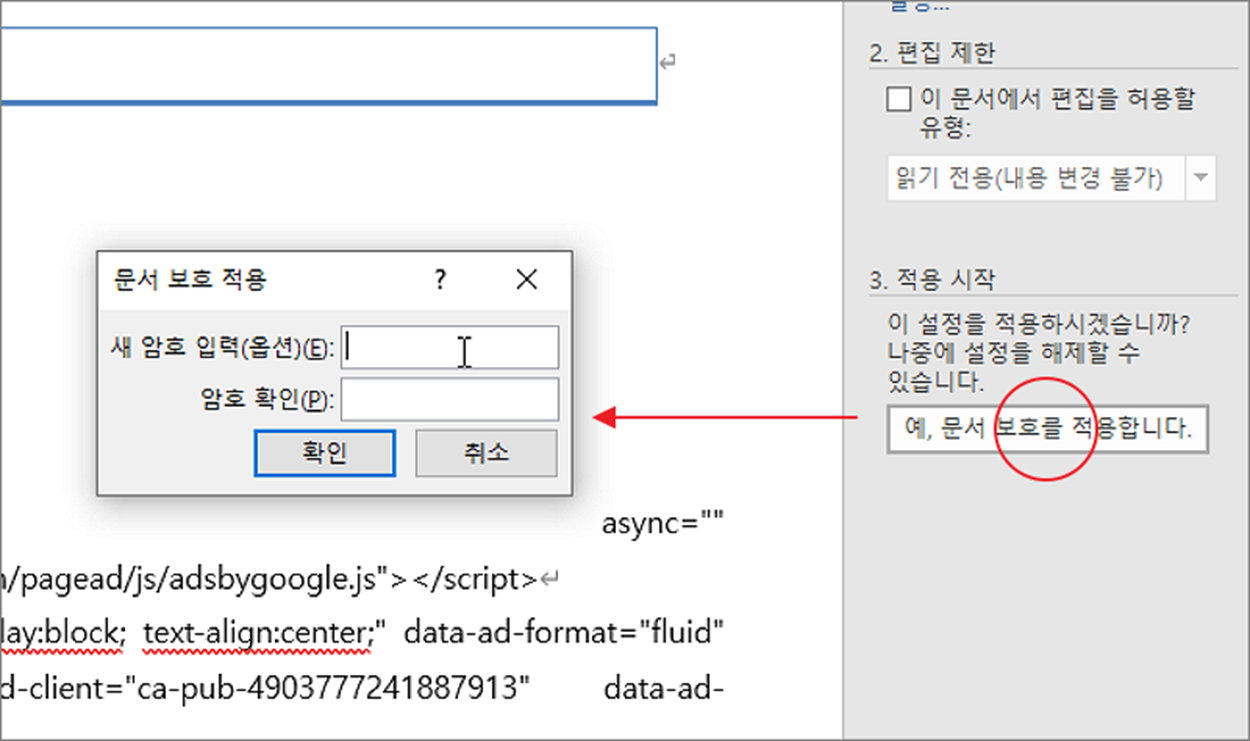Click the 문서 보호 적용 dialog title
1250x741 pixels.
191,280
